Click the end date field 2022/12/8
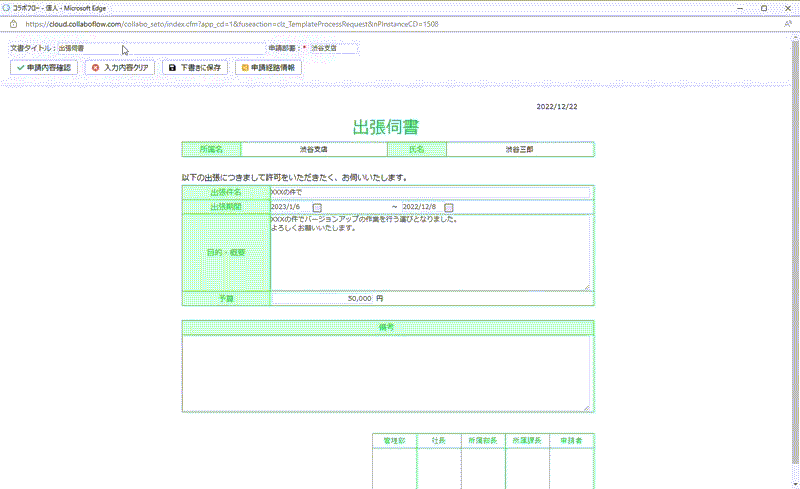Image resolution: width=800 pixels, height=489 pixels. tap(422, 207)
